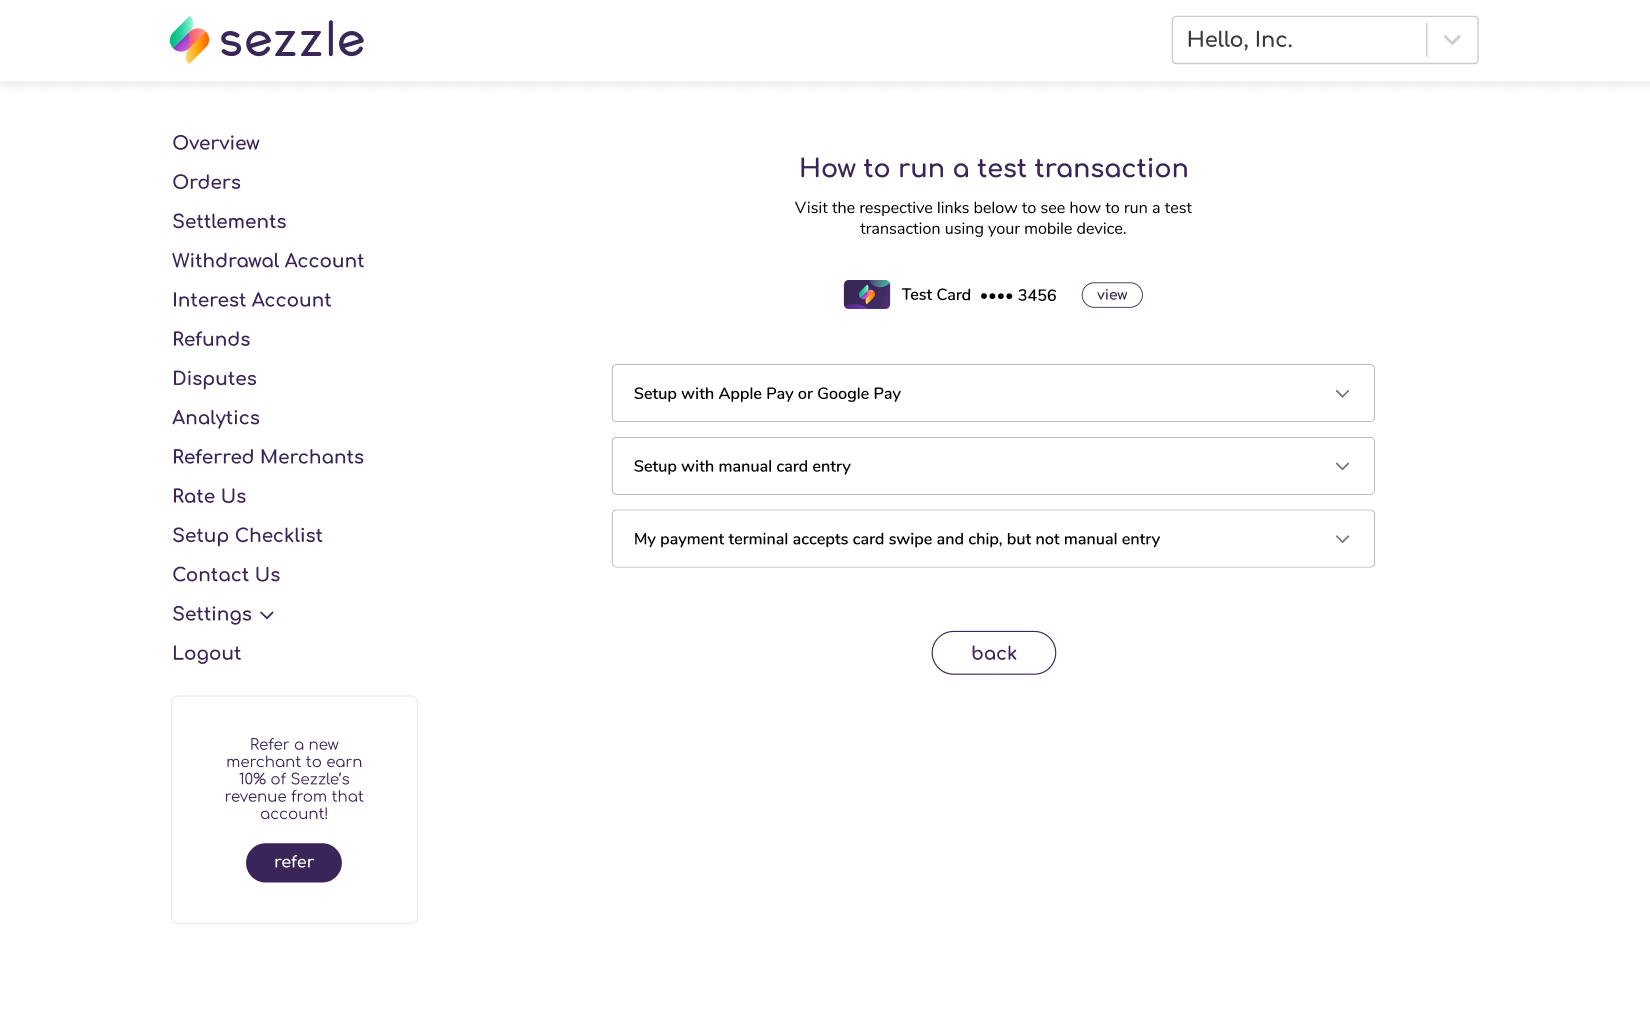Image resolution: width=1650 pixels, height=1032 pixels.
Task: Navigate to Settlements
Action: [x=229, y=221]
